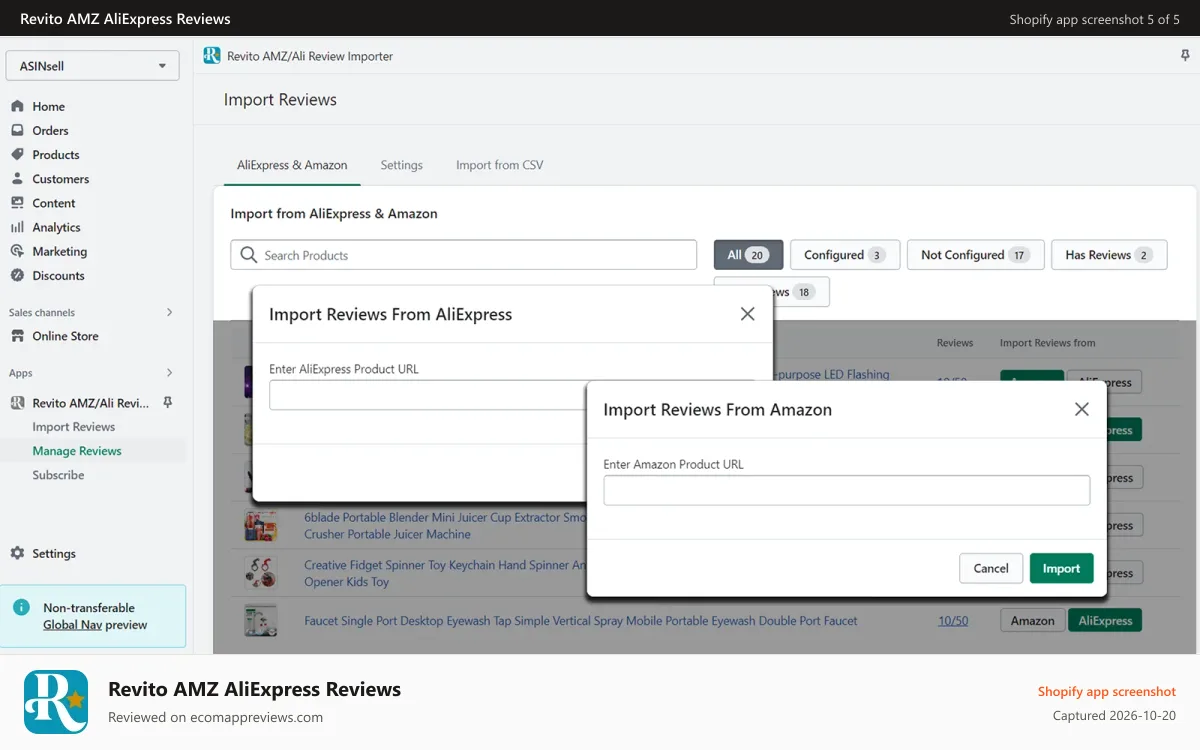Viewport: 1200px width, 750px height.
Task: Open the Faucet Single Port Desktop Eyewash product link
Action: pyautogui.click(x=581, y=621)
